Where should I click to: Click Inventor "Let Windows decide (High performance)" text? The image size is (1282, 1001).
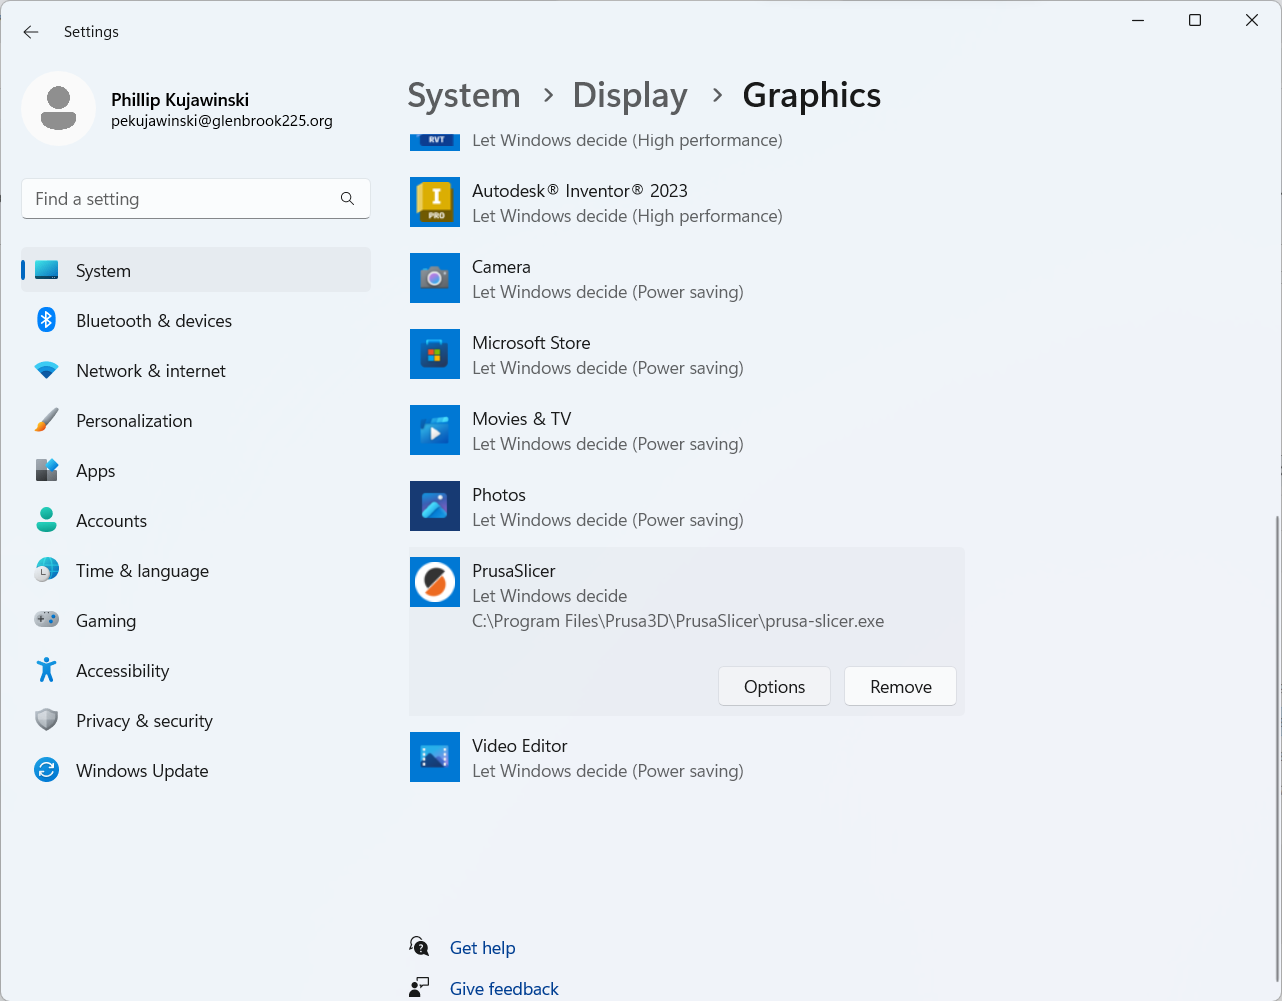tap(627, 216)
